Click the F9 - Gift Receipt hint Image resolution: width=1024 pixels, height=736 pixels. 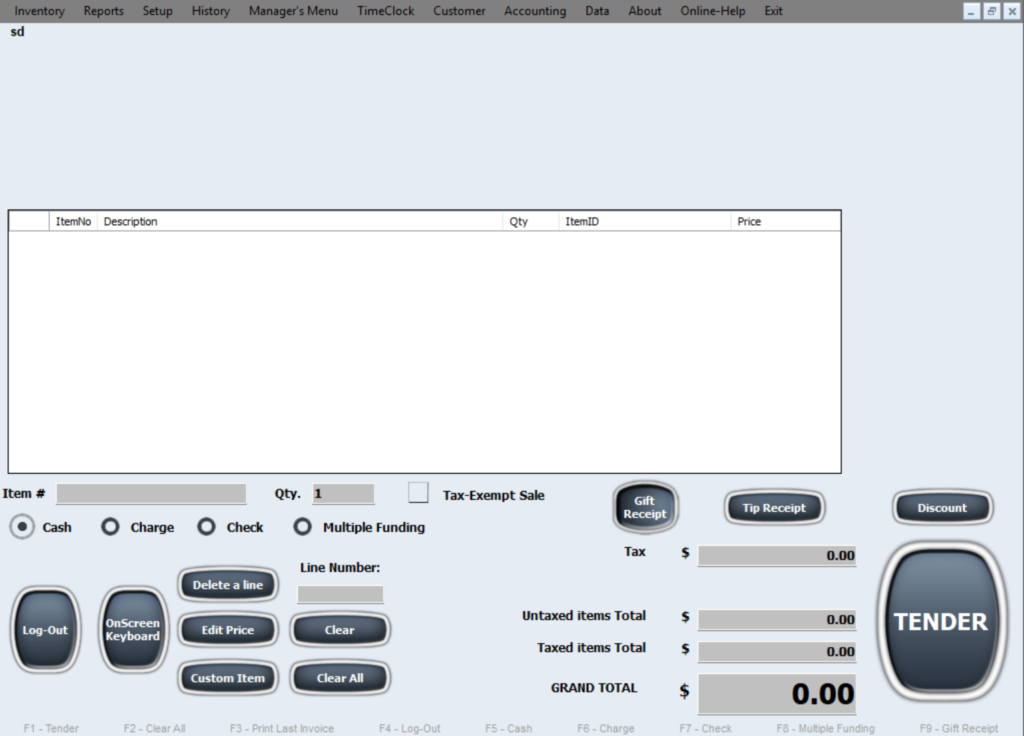tap(959, 728)
